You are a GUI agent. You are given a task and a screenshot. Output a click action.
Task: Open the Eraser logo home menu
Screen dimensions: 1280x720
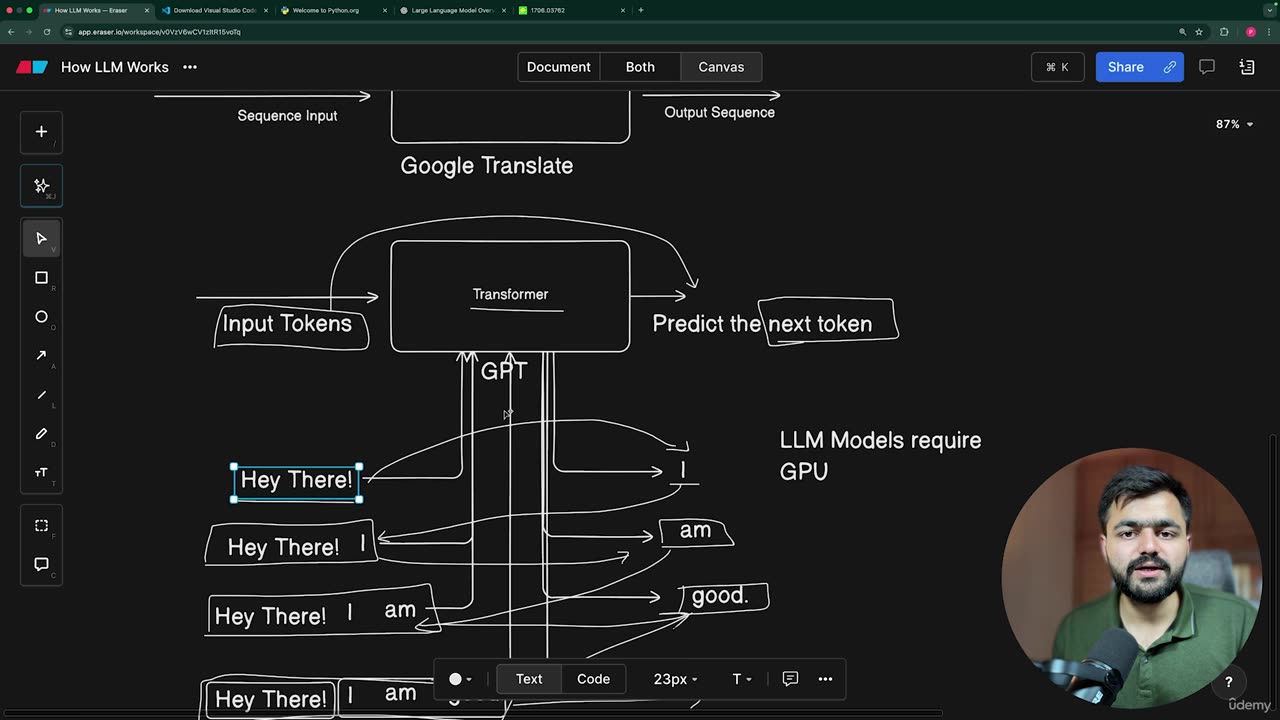pyautogui.click(x=32, y=67)
